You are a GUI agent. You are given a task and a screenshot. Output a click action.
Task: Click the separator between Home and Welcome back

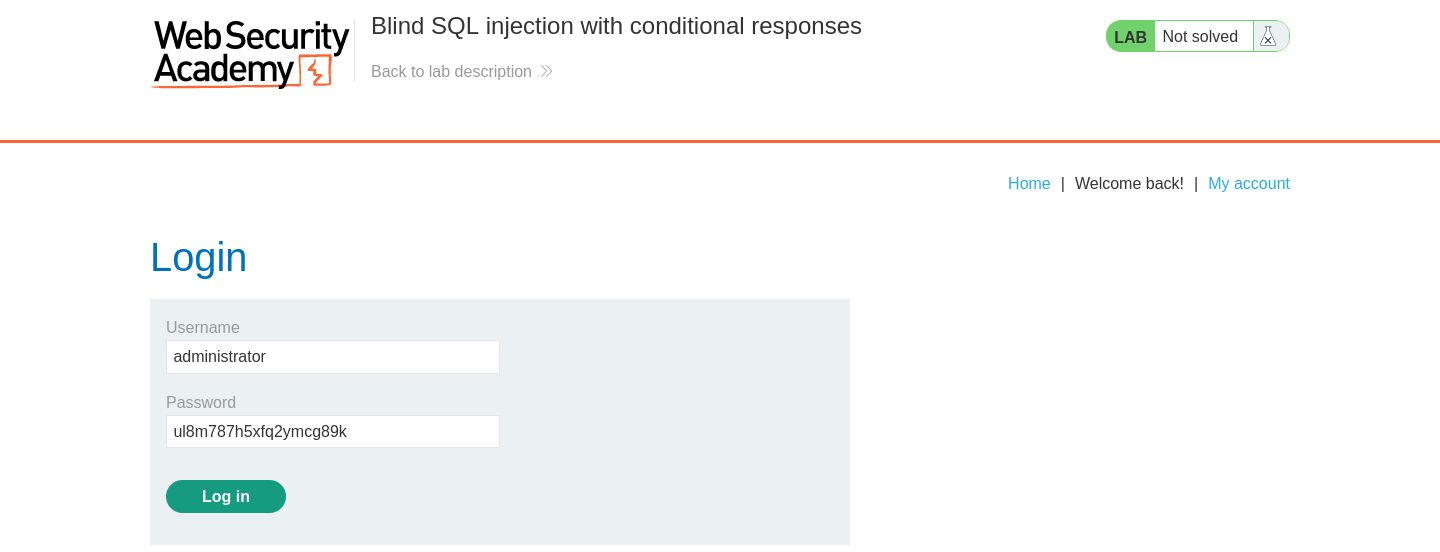(x=1063, y=184)
